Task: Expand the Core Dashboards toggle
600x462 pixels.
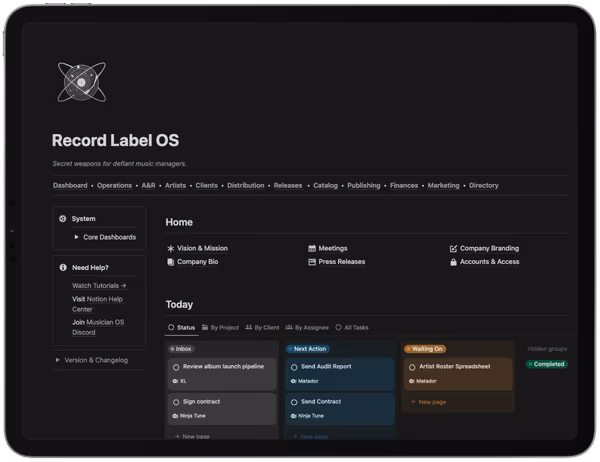Action: tap(77, 237)
